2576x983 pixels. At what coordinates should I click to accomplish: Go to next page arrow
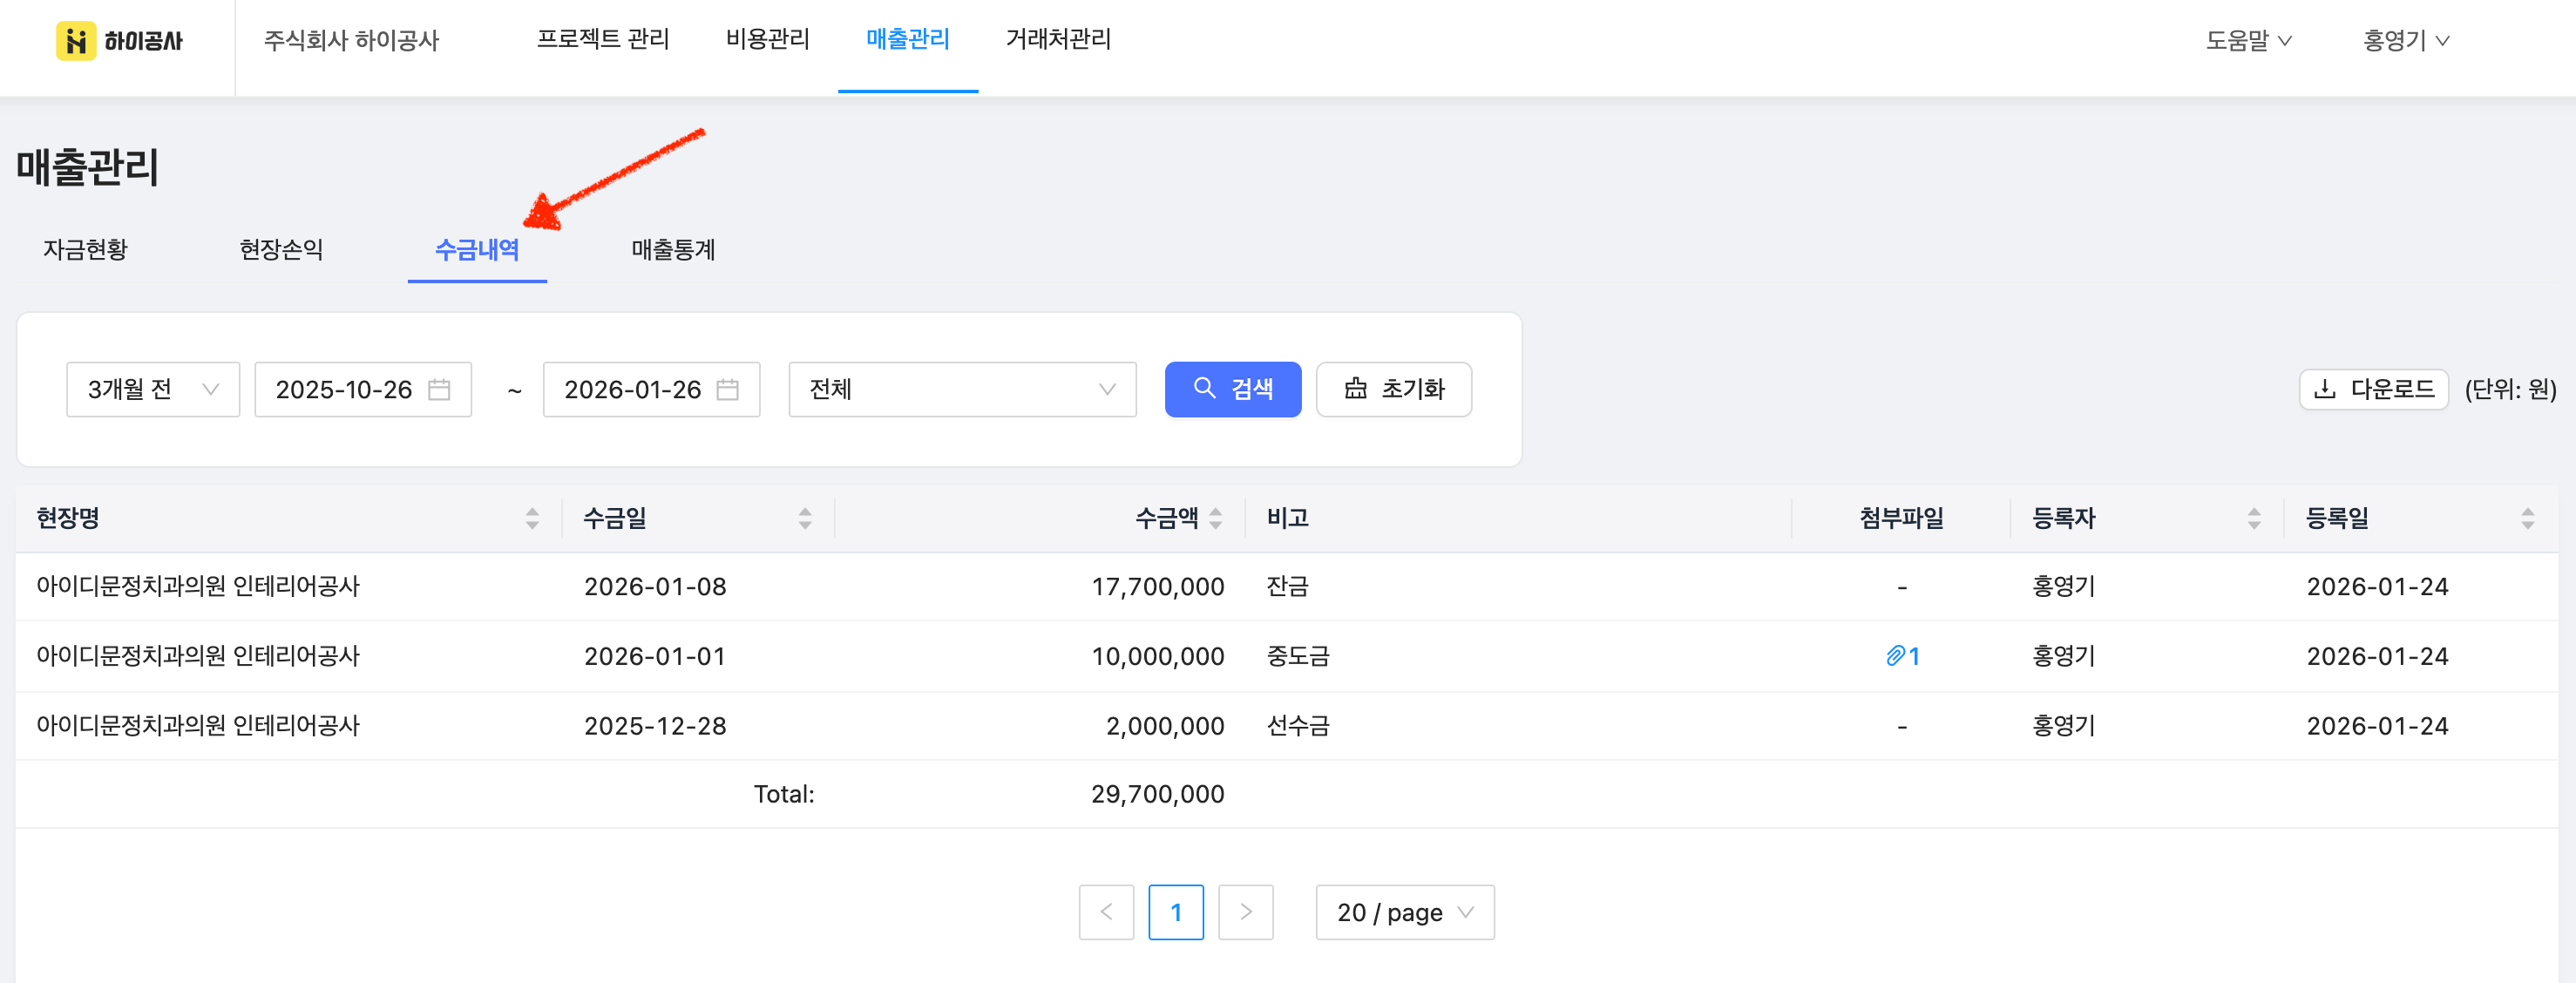1245,912
